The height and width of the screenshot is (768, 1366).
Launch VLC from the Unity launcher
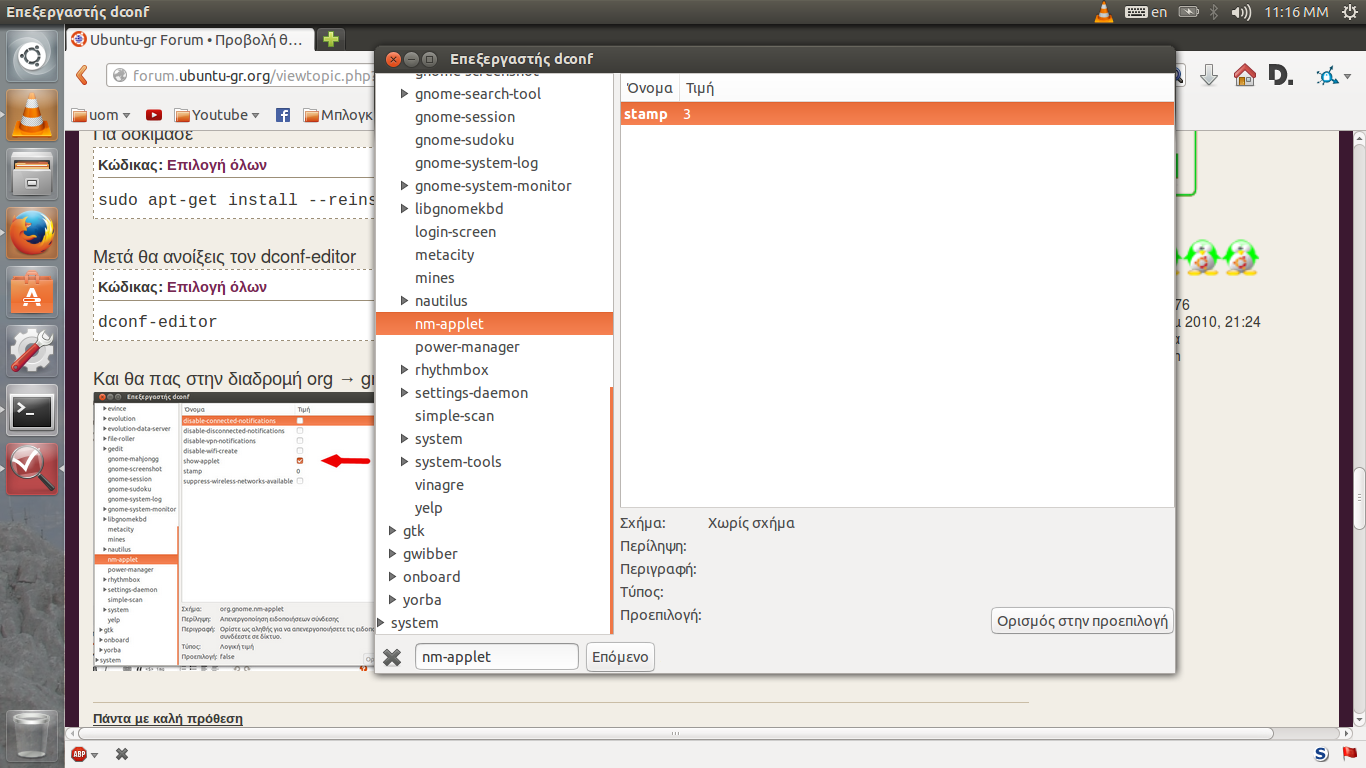(x=32, y=114)
